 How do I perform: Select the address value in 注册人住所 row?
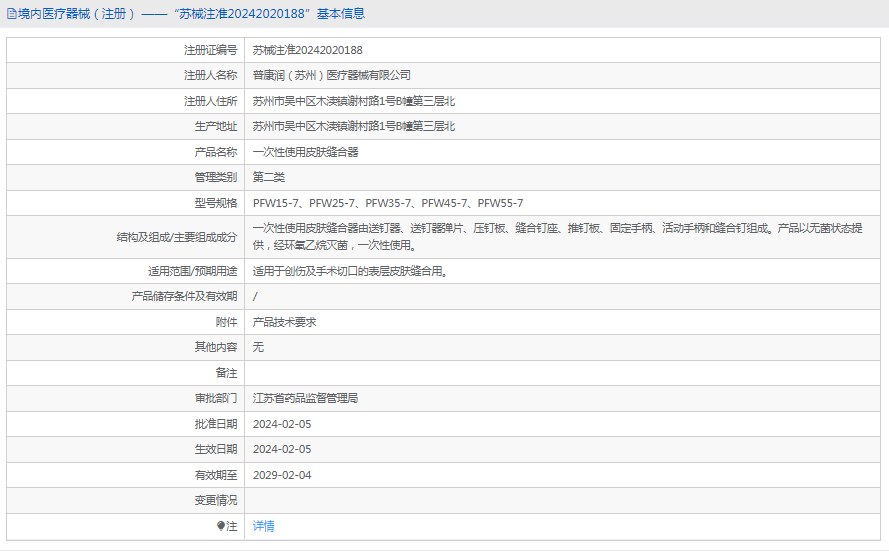click(354, 101)
